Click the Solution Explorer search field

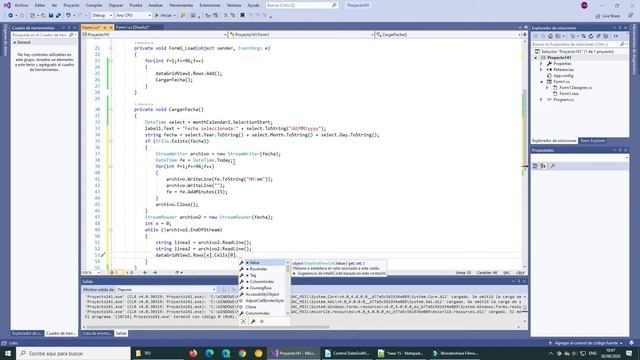579,44
